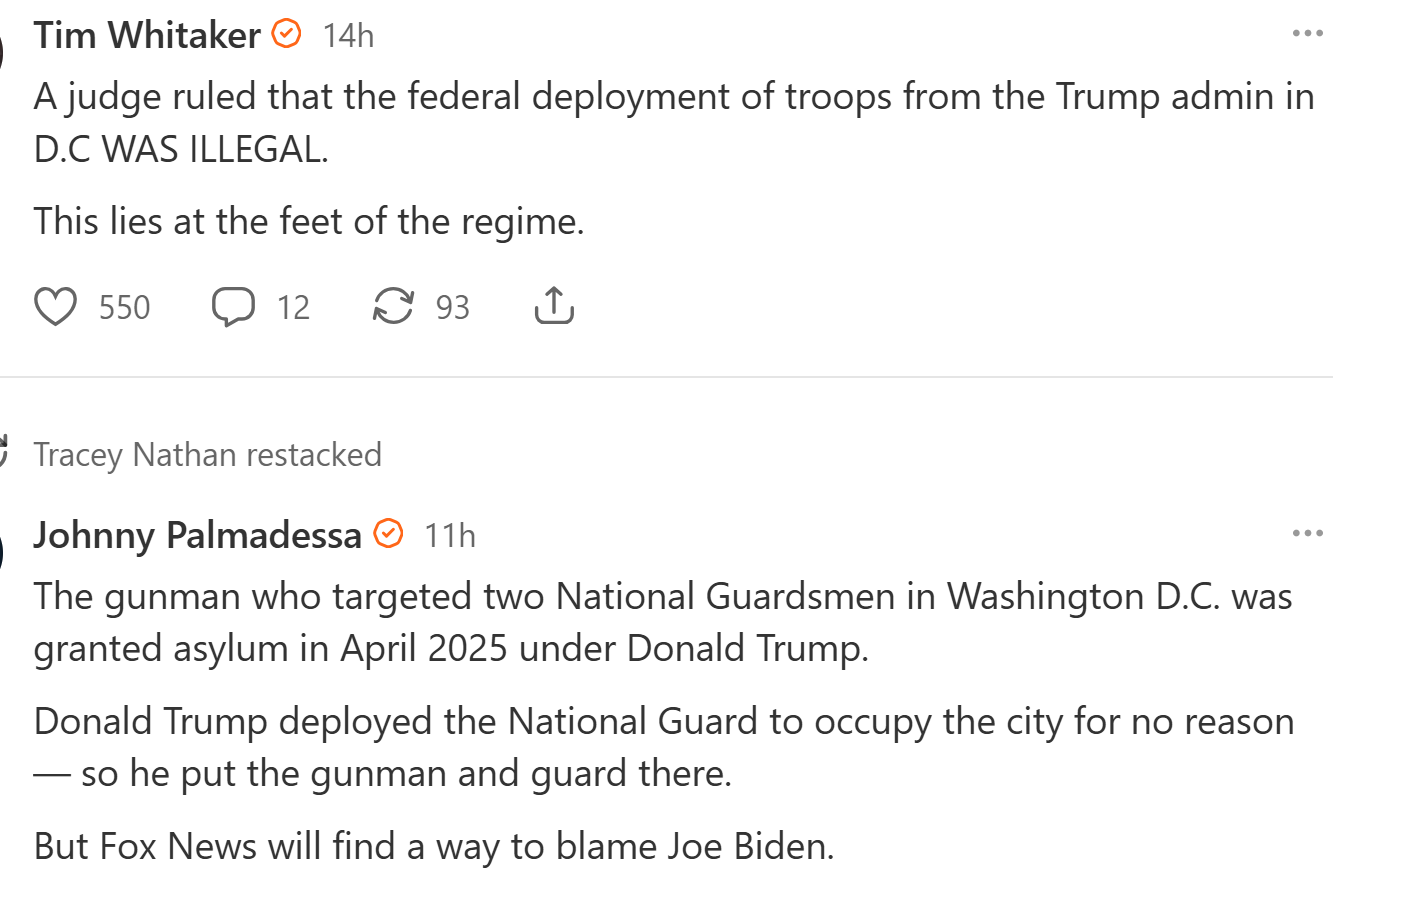View the 550 likes count
Image resolution: width=1416 pixels, height=903 pixels.
click(x=124, y=307)
